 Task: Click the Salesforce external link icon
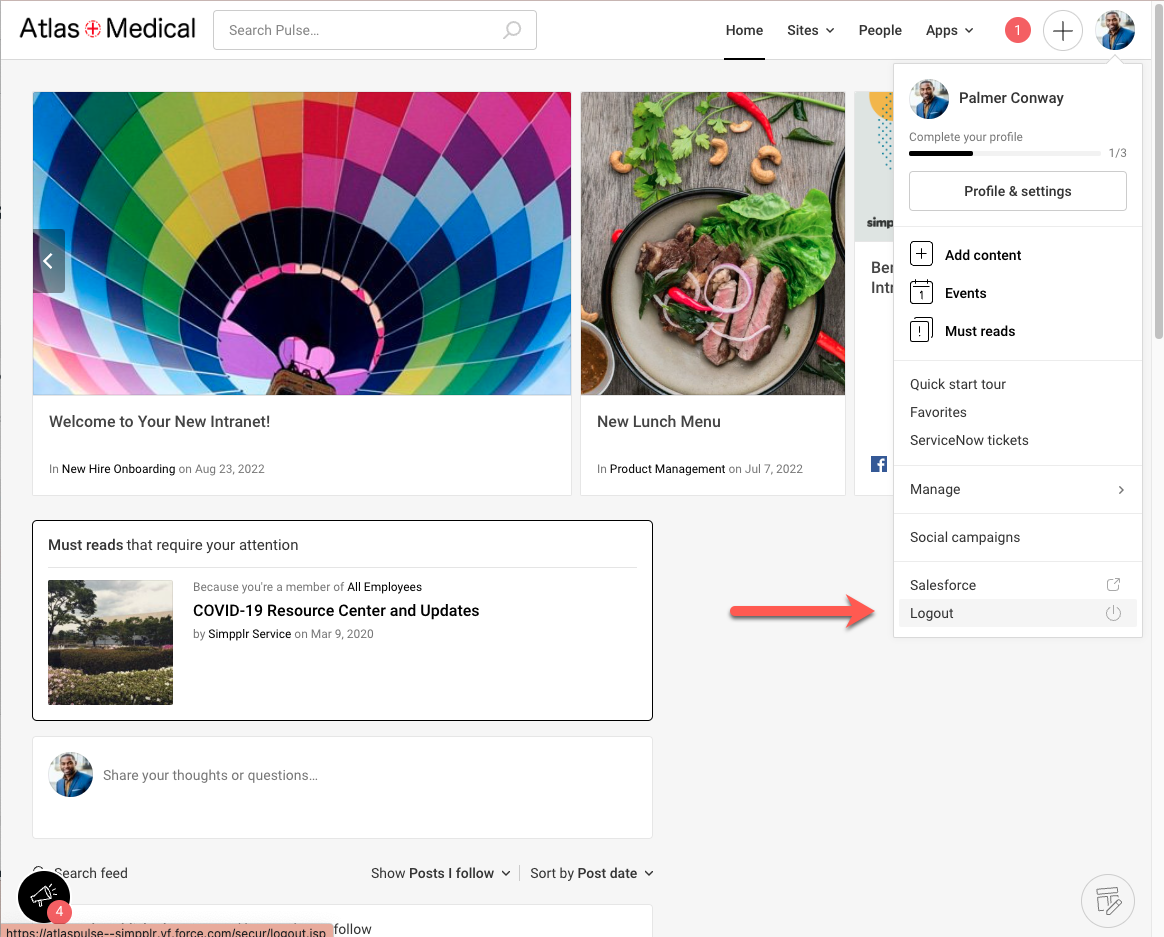[1113, 584]
